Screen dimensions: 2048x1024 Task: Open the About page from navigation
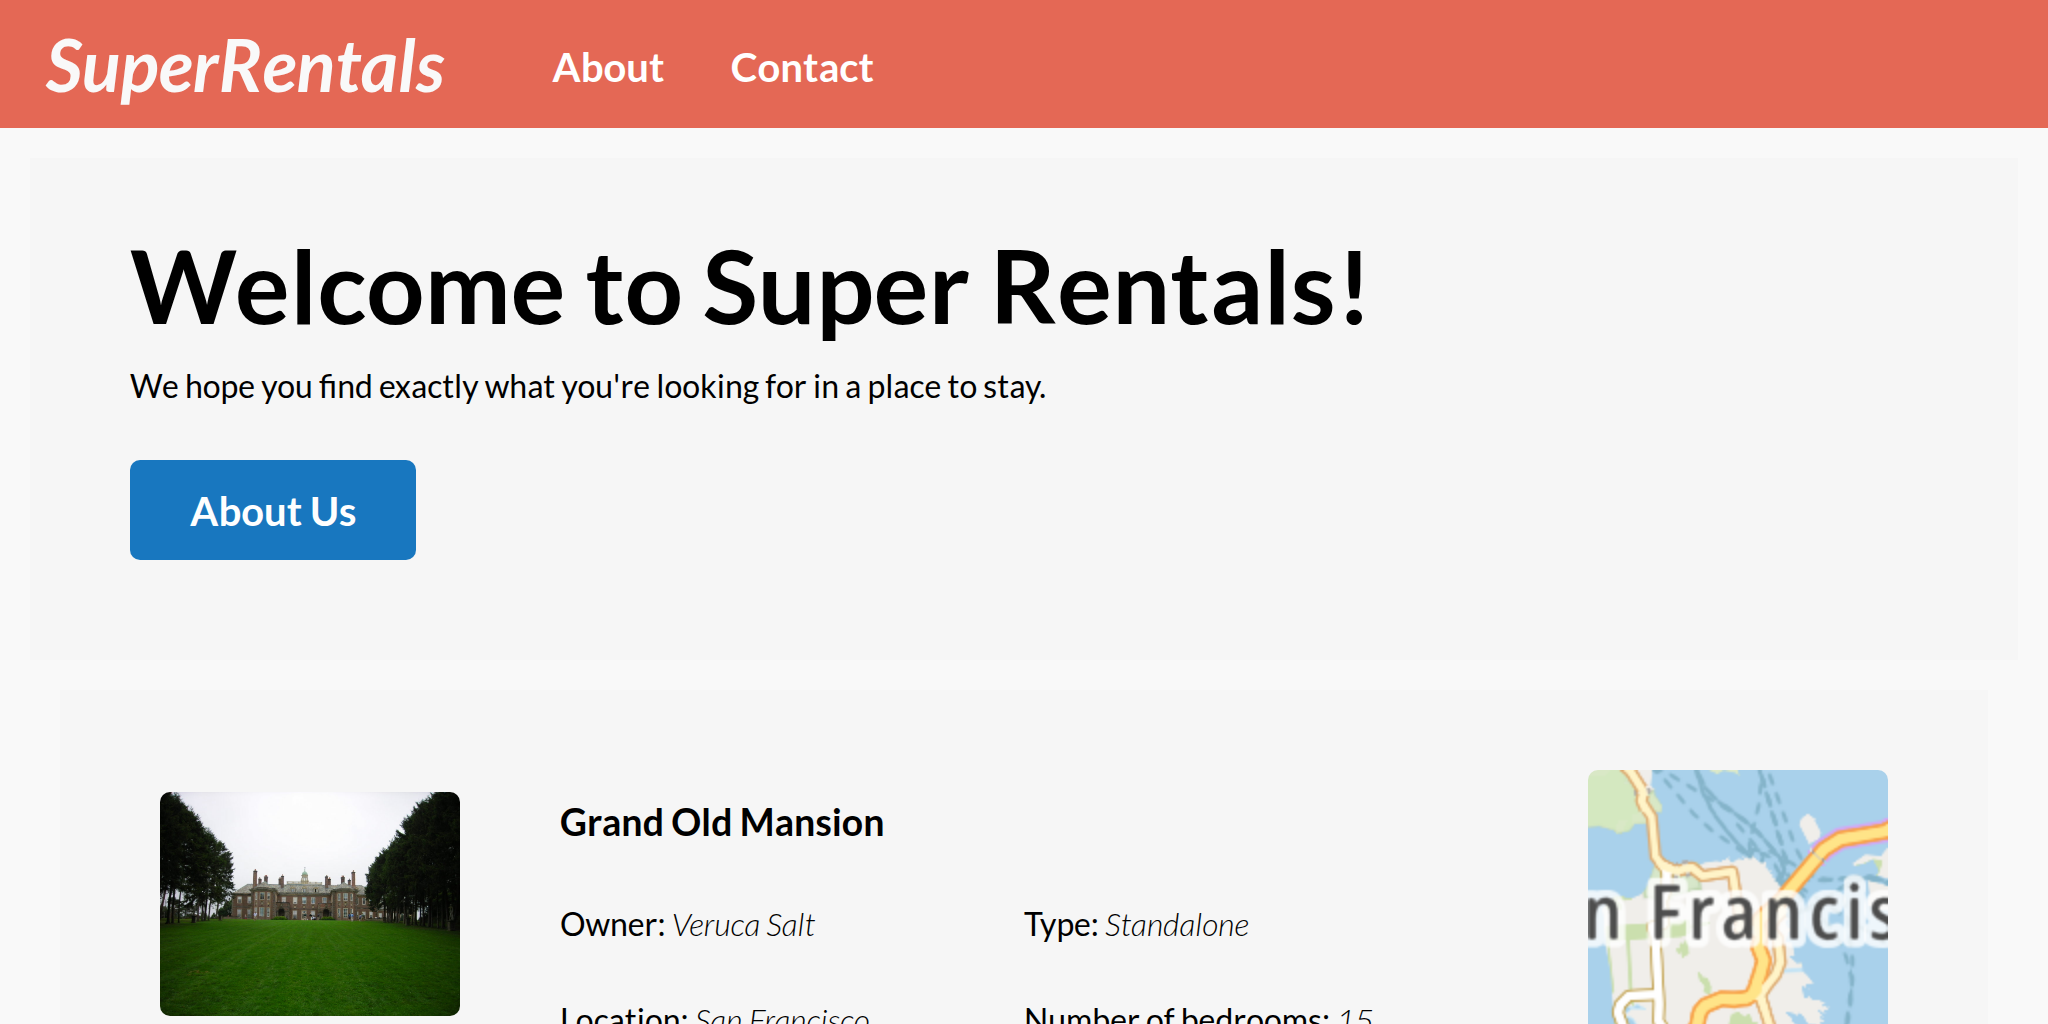click(608, 68)
